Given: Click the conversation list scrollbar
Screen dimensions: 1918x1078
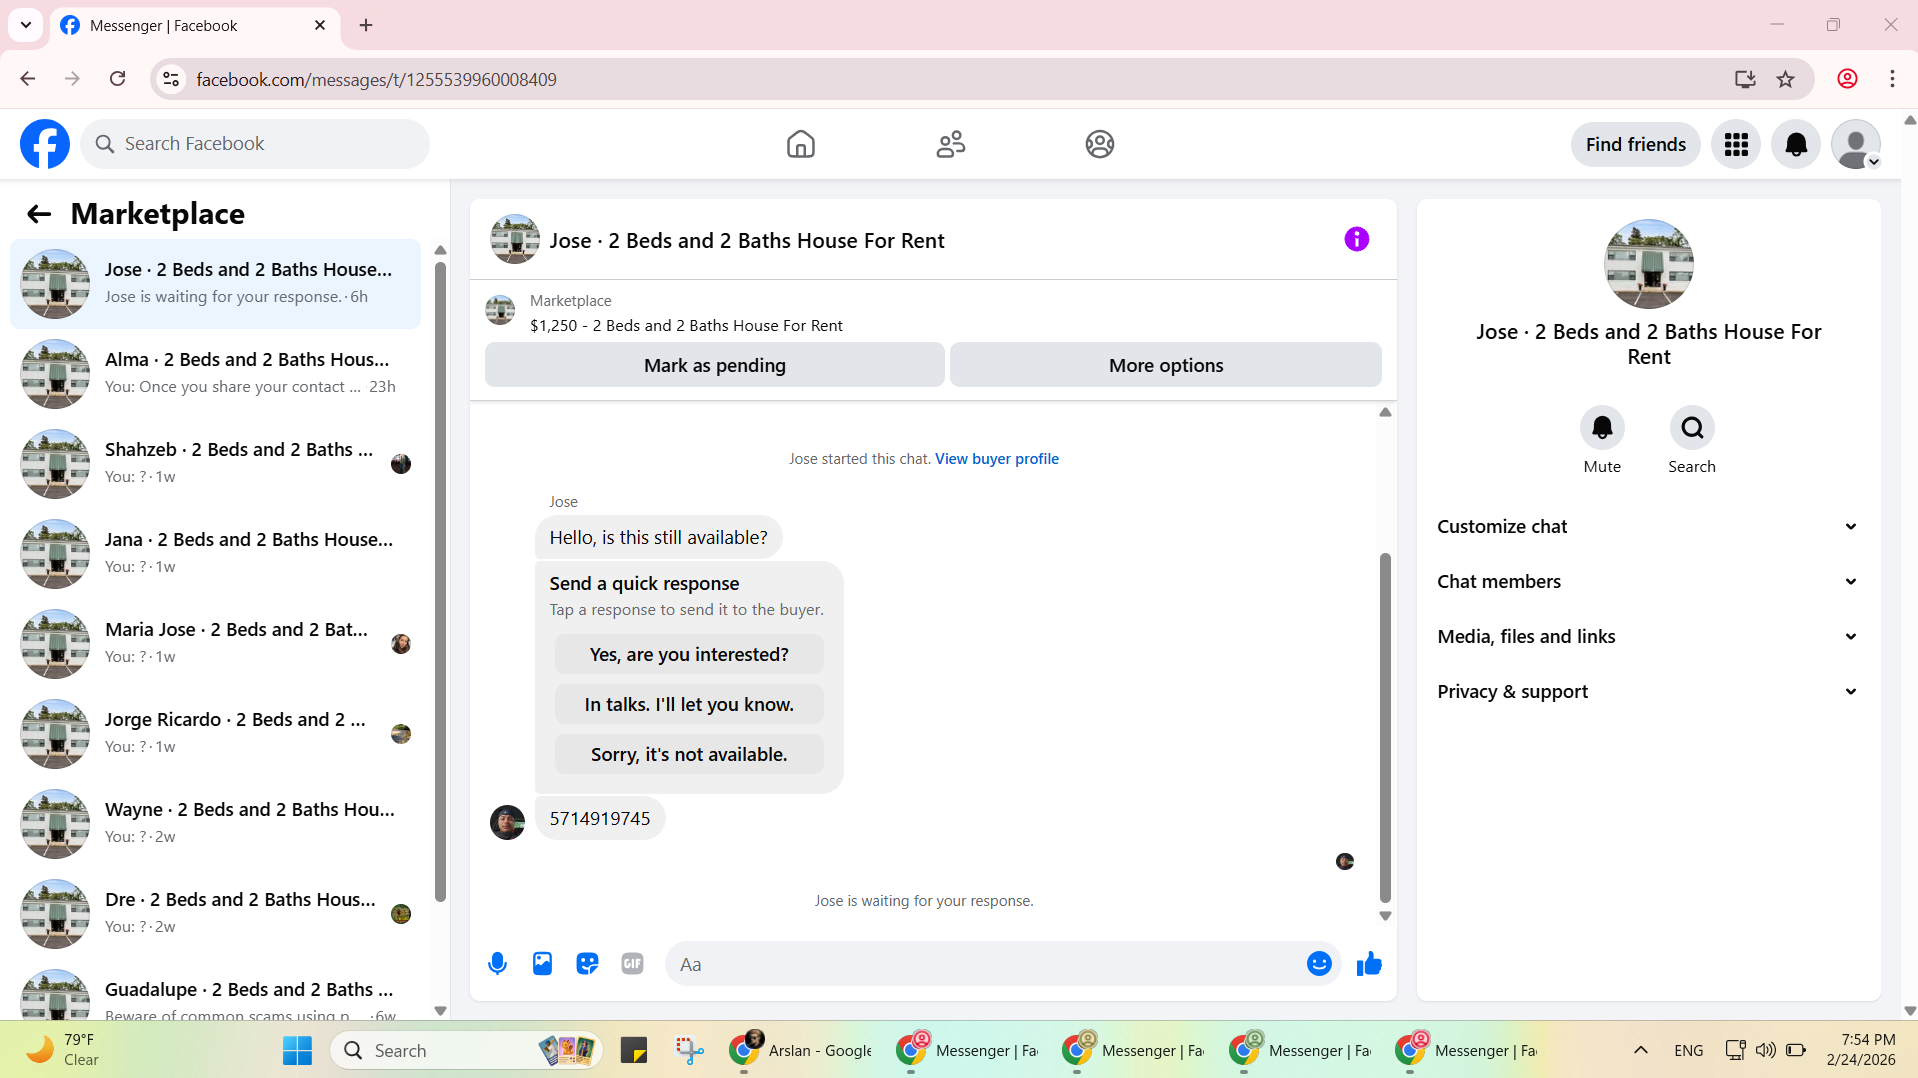Looking at the screenshot, I should click(x=440, y=580).
